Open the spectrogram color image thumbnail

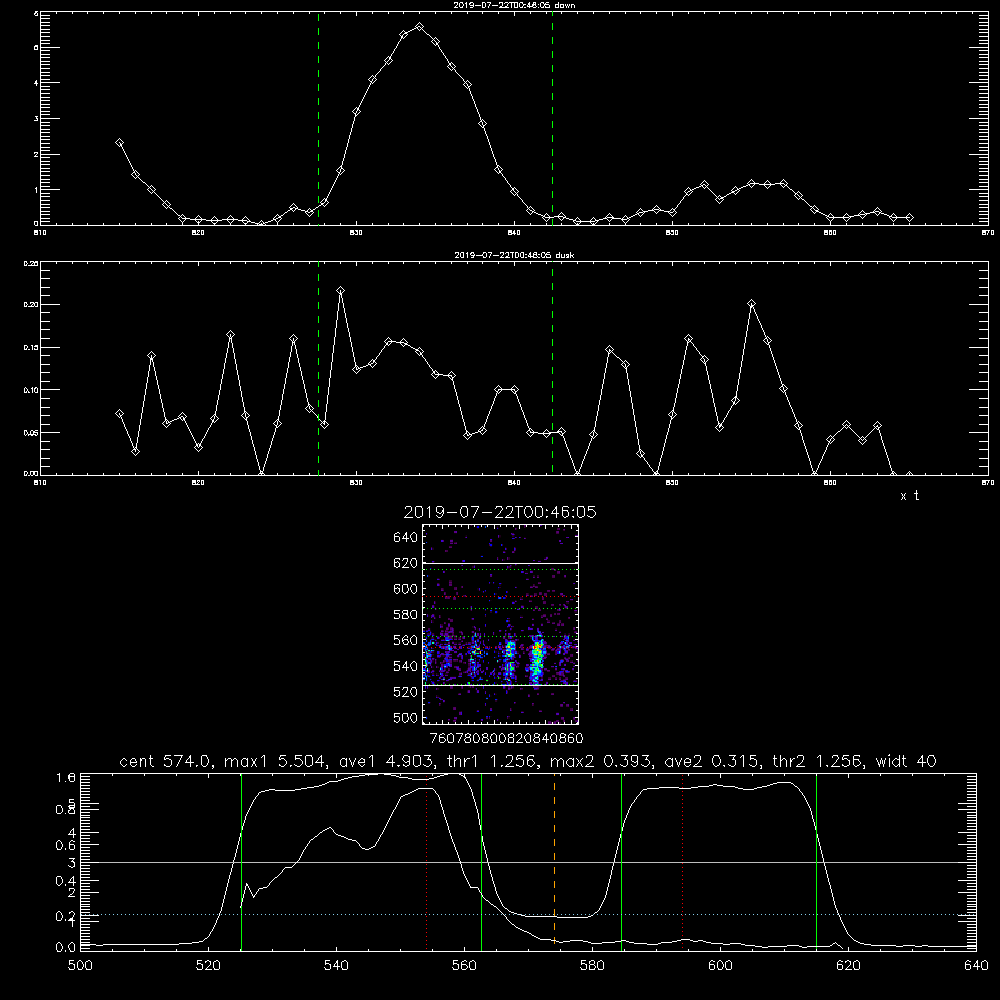(501, 624)
